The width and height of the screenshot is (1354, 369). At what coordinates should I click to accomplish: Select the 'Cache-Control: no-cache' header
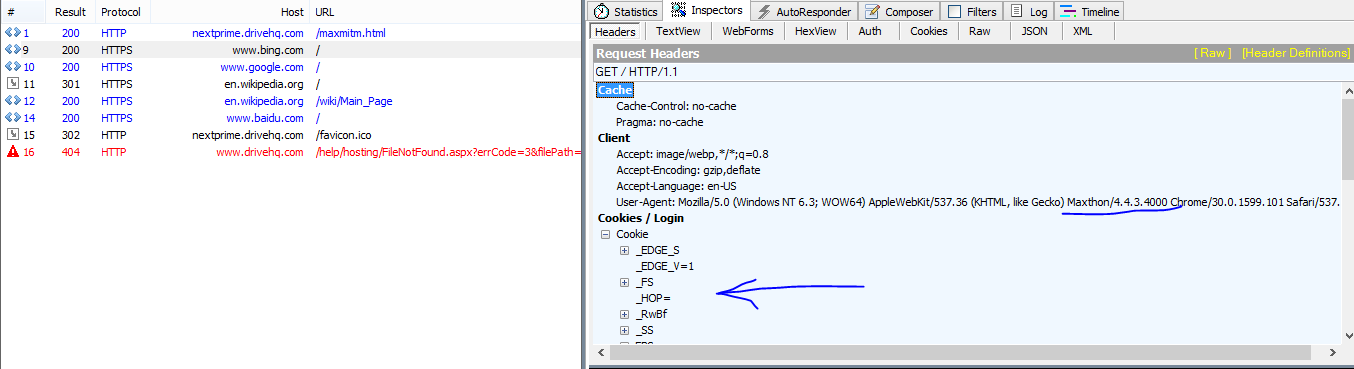676,106
